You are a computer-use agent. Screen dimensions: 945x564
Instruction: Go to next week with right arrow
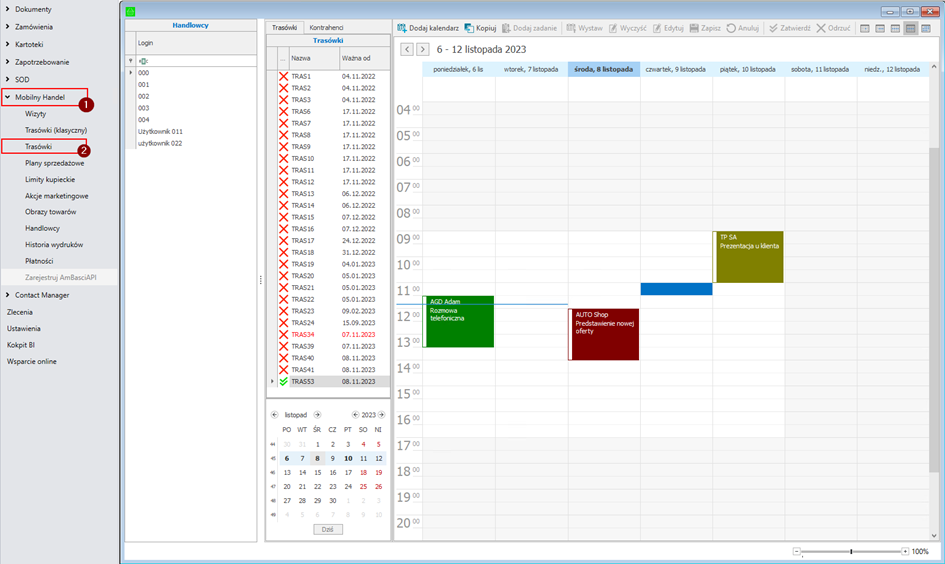coord(423,49)
